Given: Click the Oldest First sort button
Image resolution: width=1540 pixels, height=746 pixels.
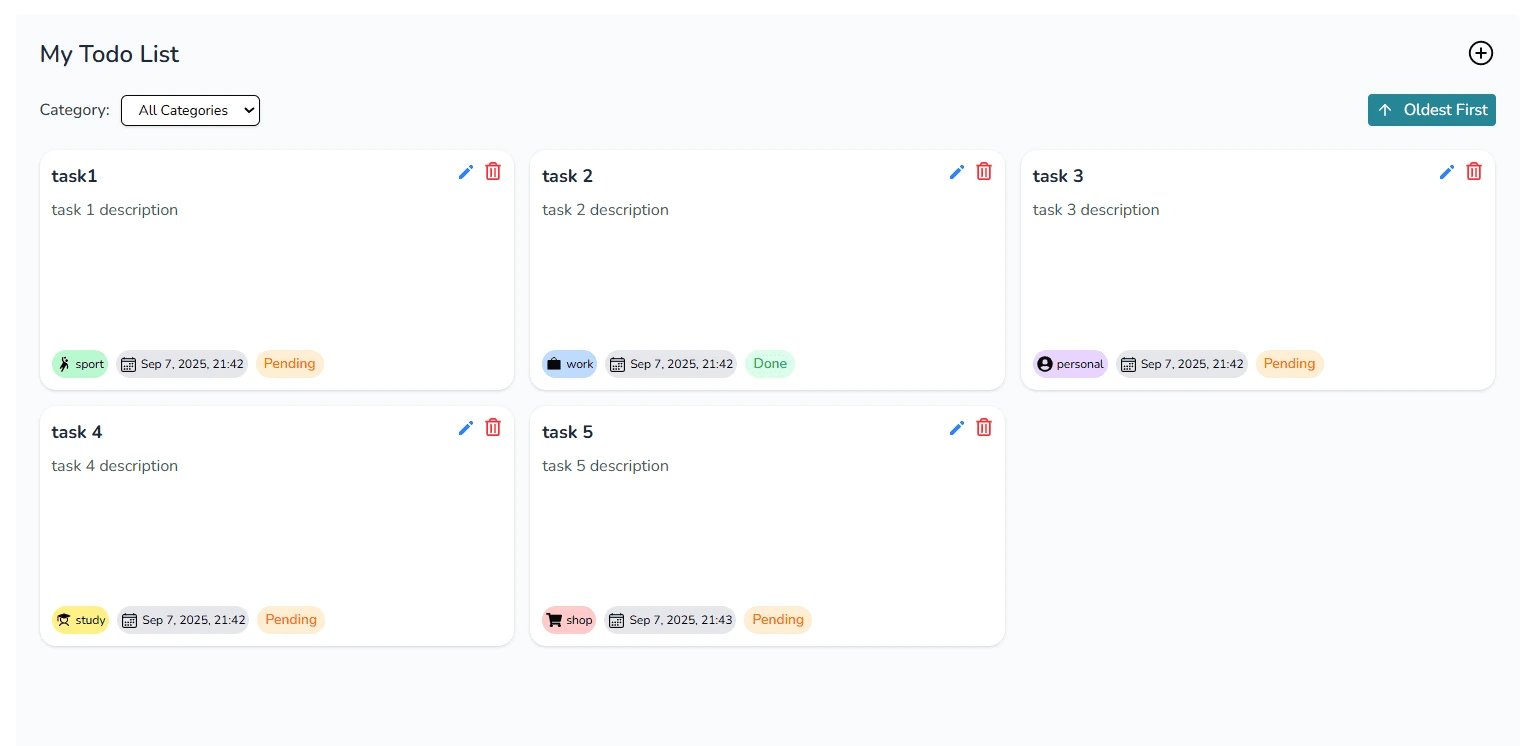Looking at the screenshot, I should (1431, 110).
